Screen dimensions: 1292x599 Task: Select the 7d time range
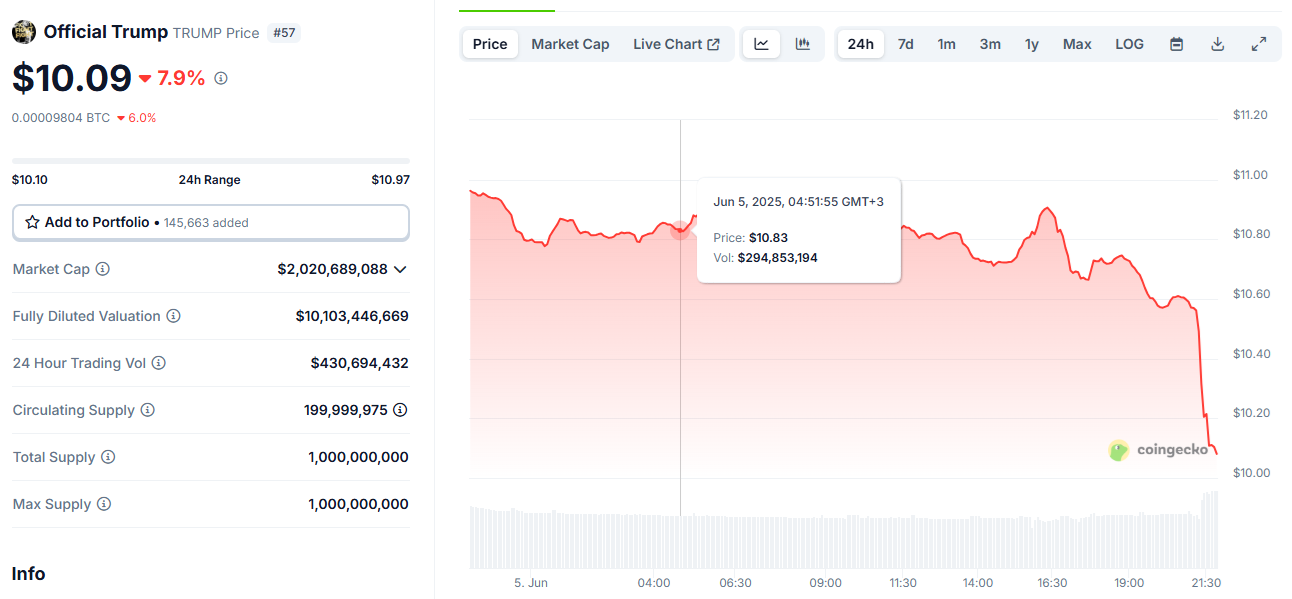[x=905, y=44]
